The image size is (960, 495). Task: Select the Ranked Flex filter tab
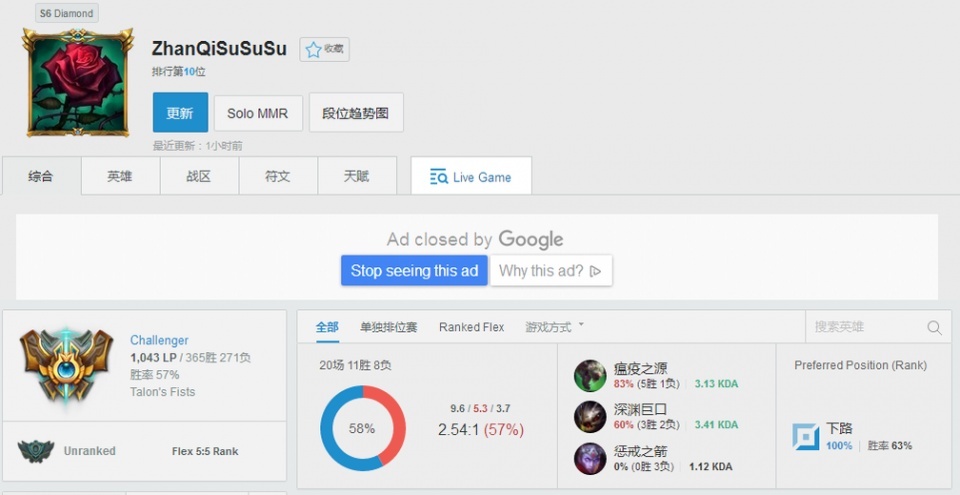(x=472, y=327)
